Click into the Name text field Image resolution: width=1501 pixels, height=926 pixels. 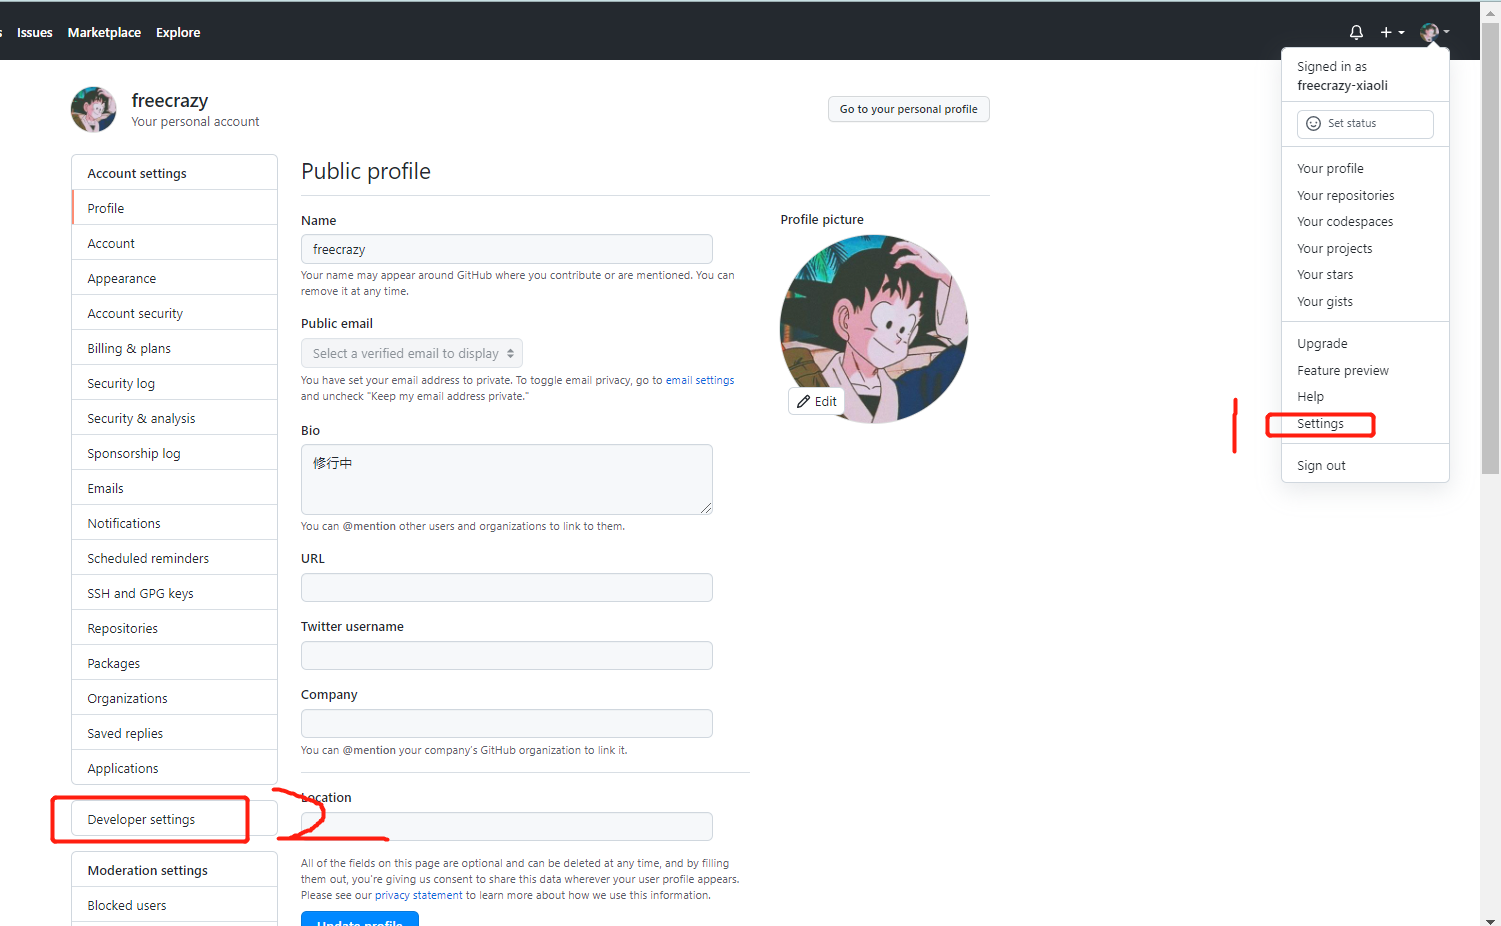[x=506, y=249]
